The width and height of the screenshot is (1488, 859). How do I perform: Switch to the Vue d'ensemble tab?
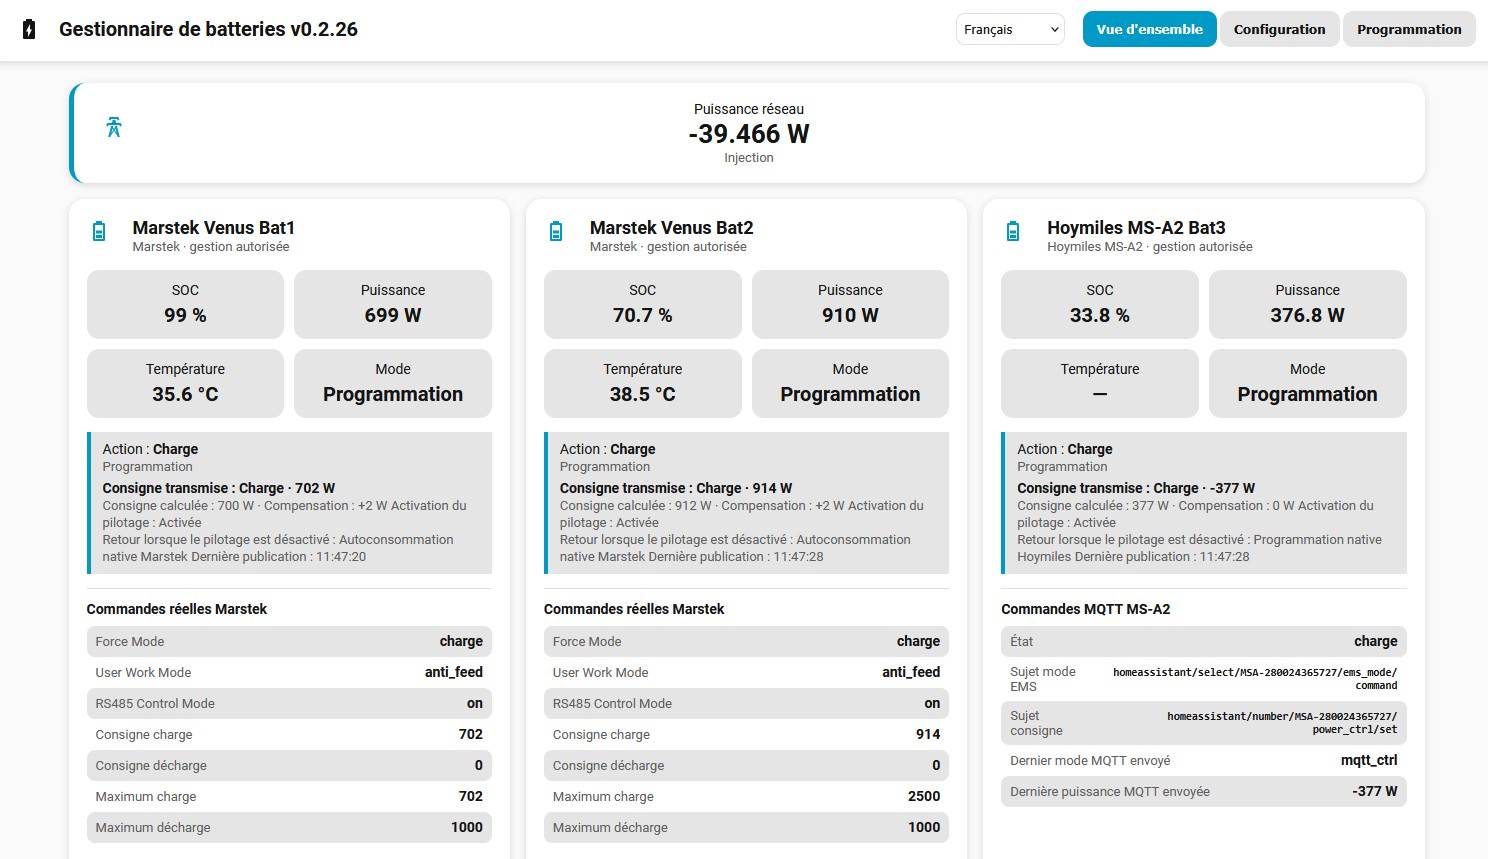click(1149, 29)
